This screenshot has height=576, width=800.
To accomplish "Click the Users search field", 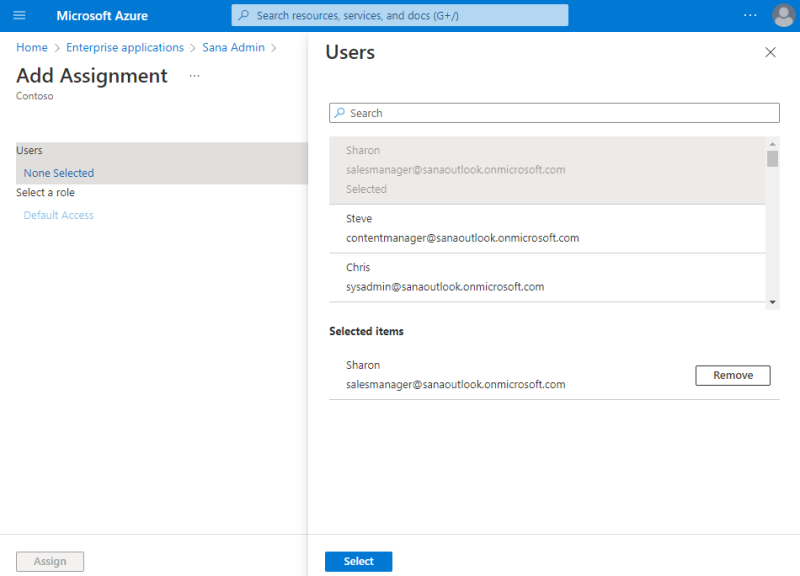I will pyautogui.click(x=560, y=113).
